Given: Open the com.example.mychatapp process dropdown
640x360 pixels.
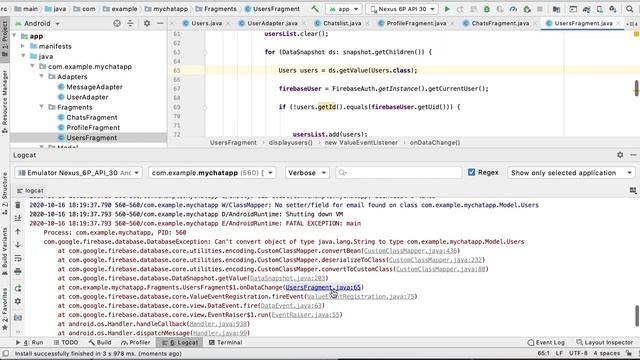Looking at the screenshot, I should coord(212,173).
